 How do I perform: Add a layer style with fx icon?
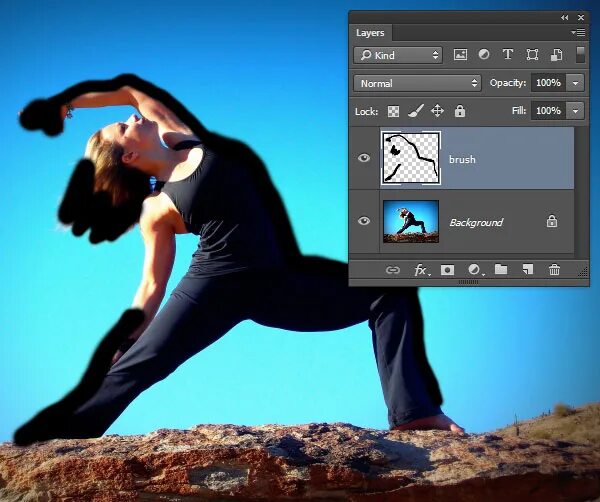pyautogui.click(x=422, y=271)
